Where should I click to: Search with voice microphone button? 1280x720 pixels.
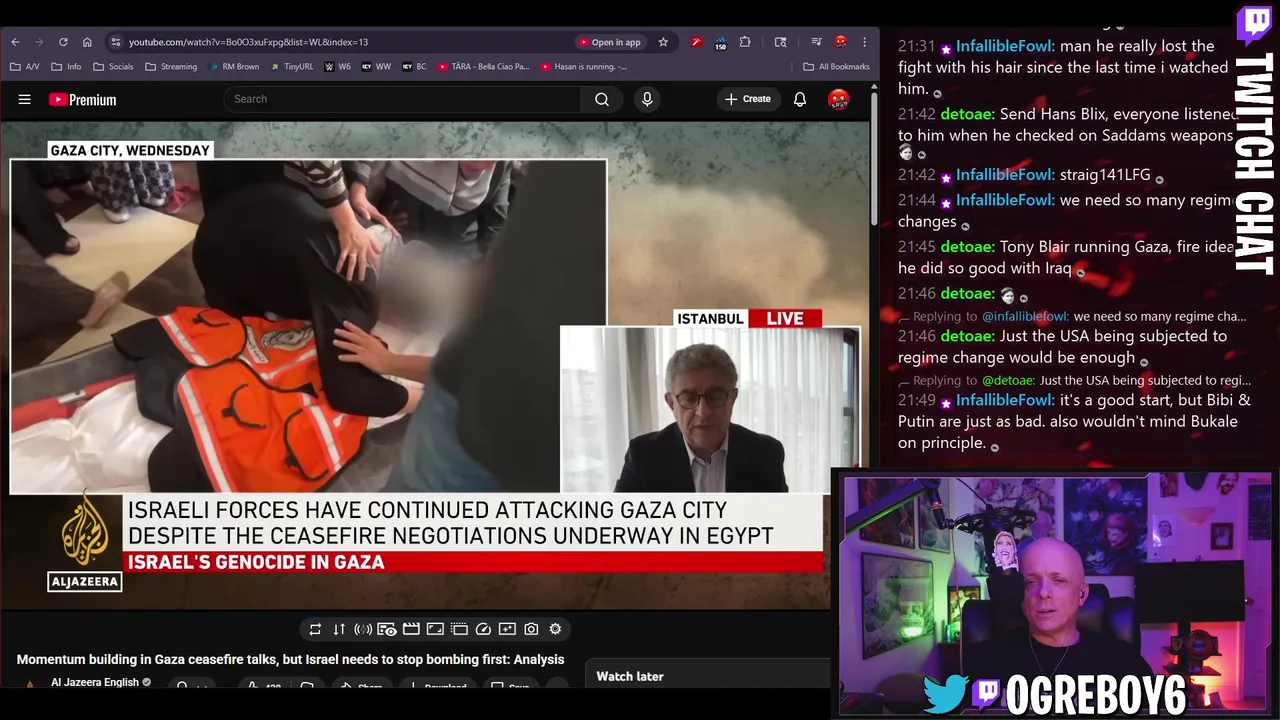(647, 99)
